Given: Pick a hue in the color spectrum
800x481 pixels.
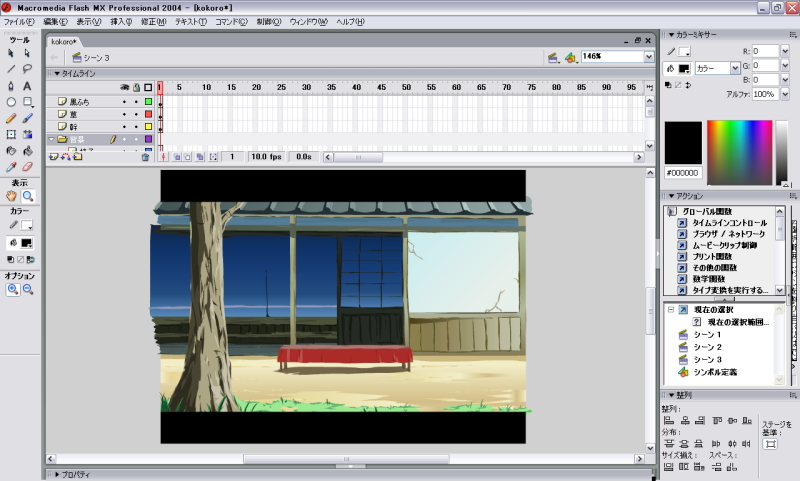Looking at the screenshot, I should 739,153.
